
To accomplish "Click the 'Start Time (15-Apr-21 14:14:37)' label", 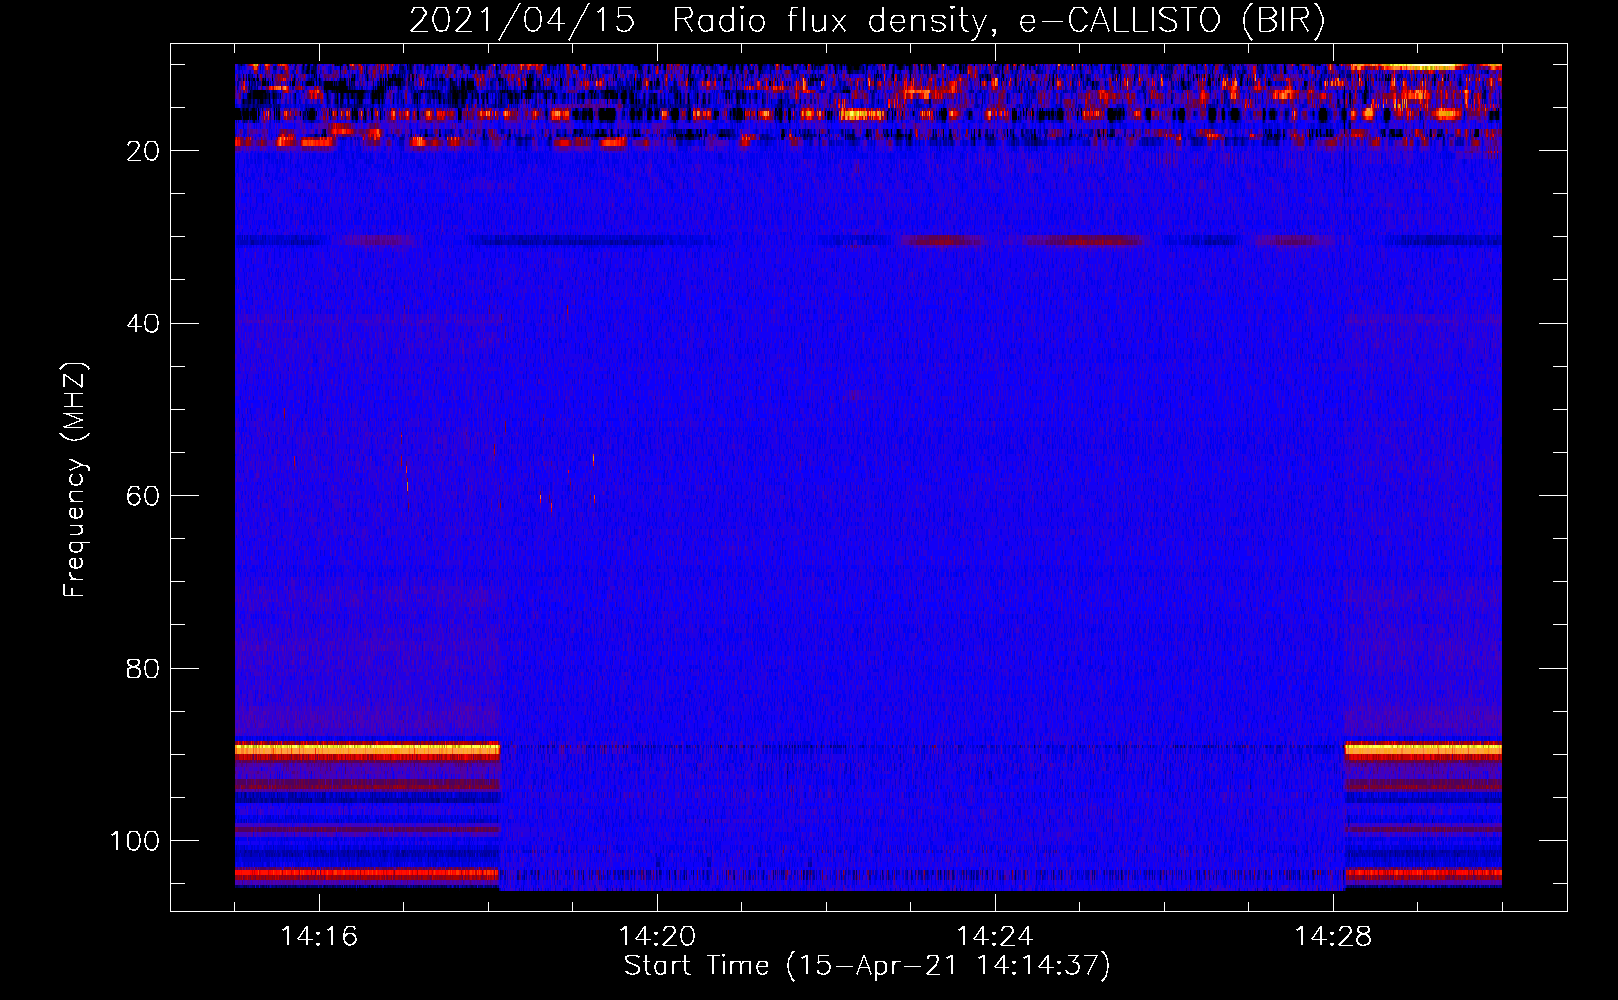I will [867, 966].
